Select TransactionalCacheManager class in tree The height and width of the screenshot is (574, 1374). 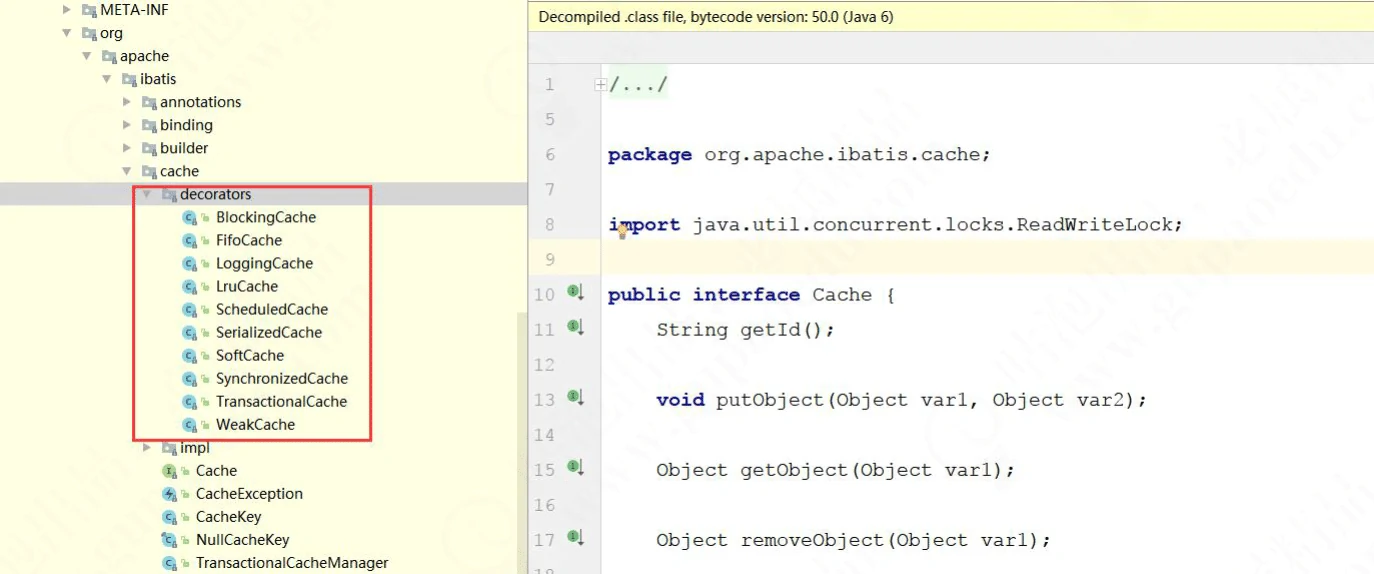click(x=291, y=563)
